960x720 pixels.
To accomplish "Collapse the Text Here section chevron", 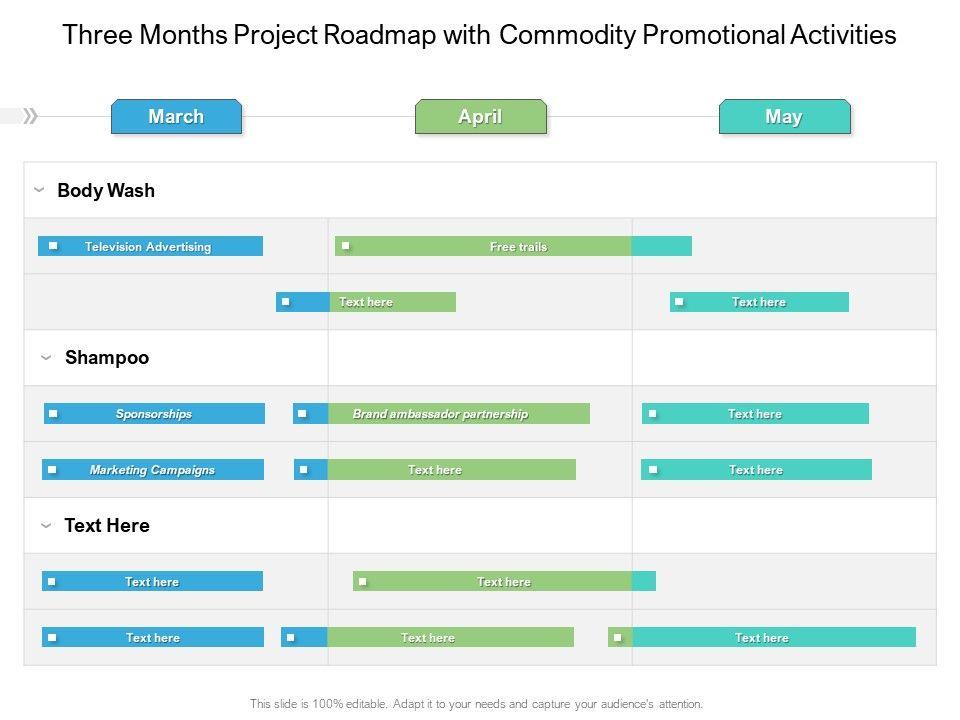I will [x=46, y=525].
